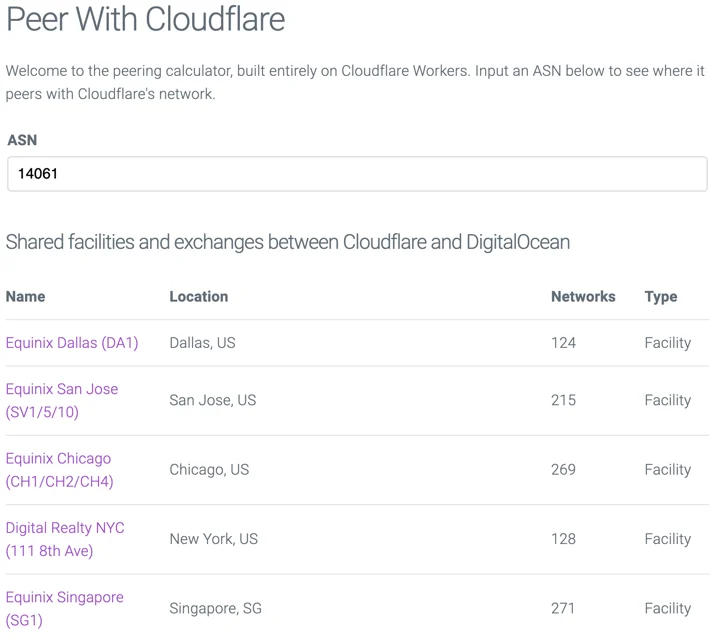Viewport: 715px width, 643px height.
Task: Select the 'New York, US' location cell
Action: (214, 539)
